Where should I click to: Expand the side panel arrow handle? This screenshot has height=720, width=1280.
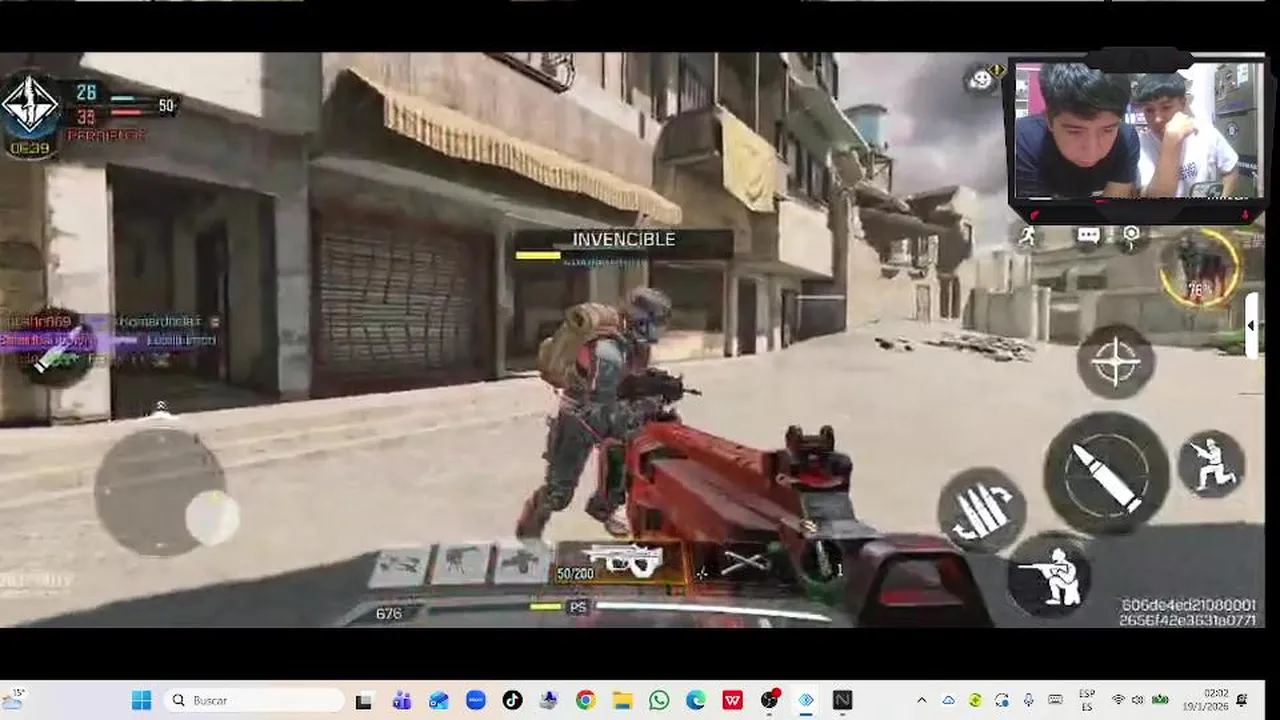[1251, 326]
